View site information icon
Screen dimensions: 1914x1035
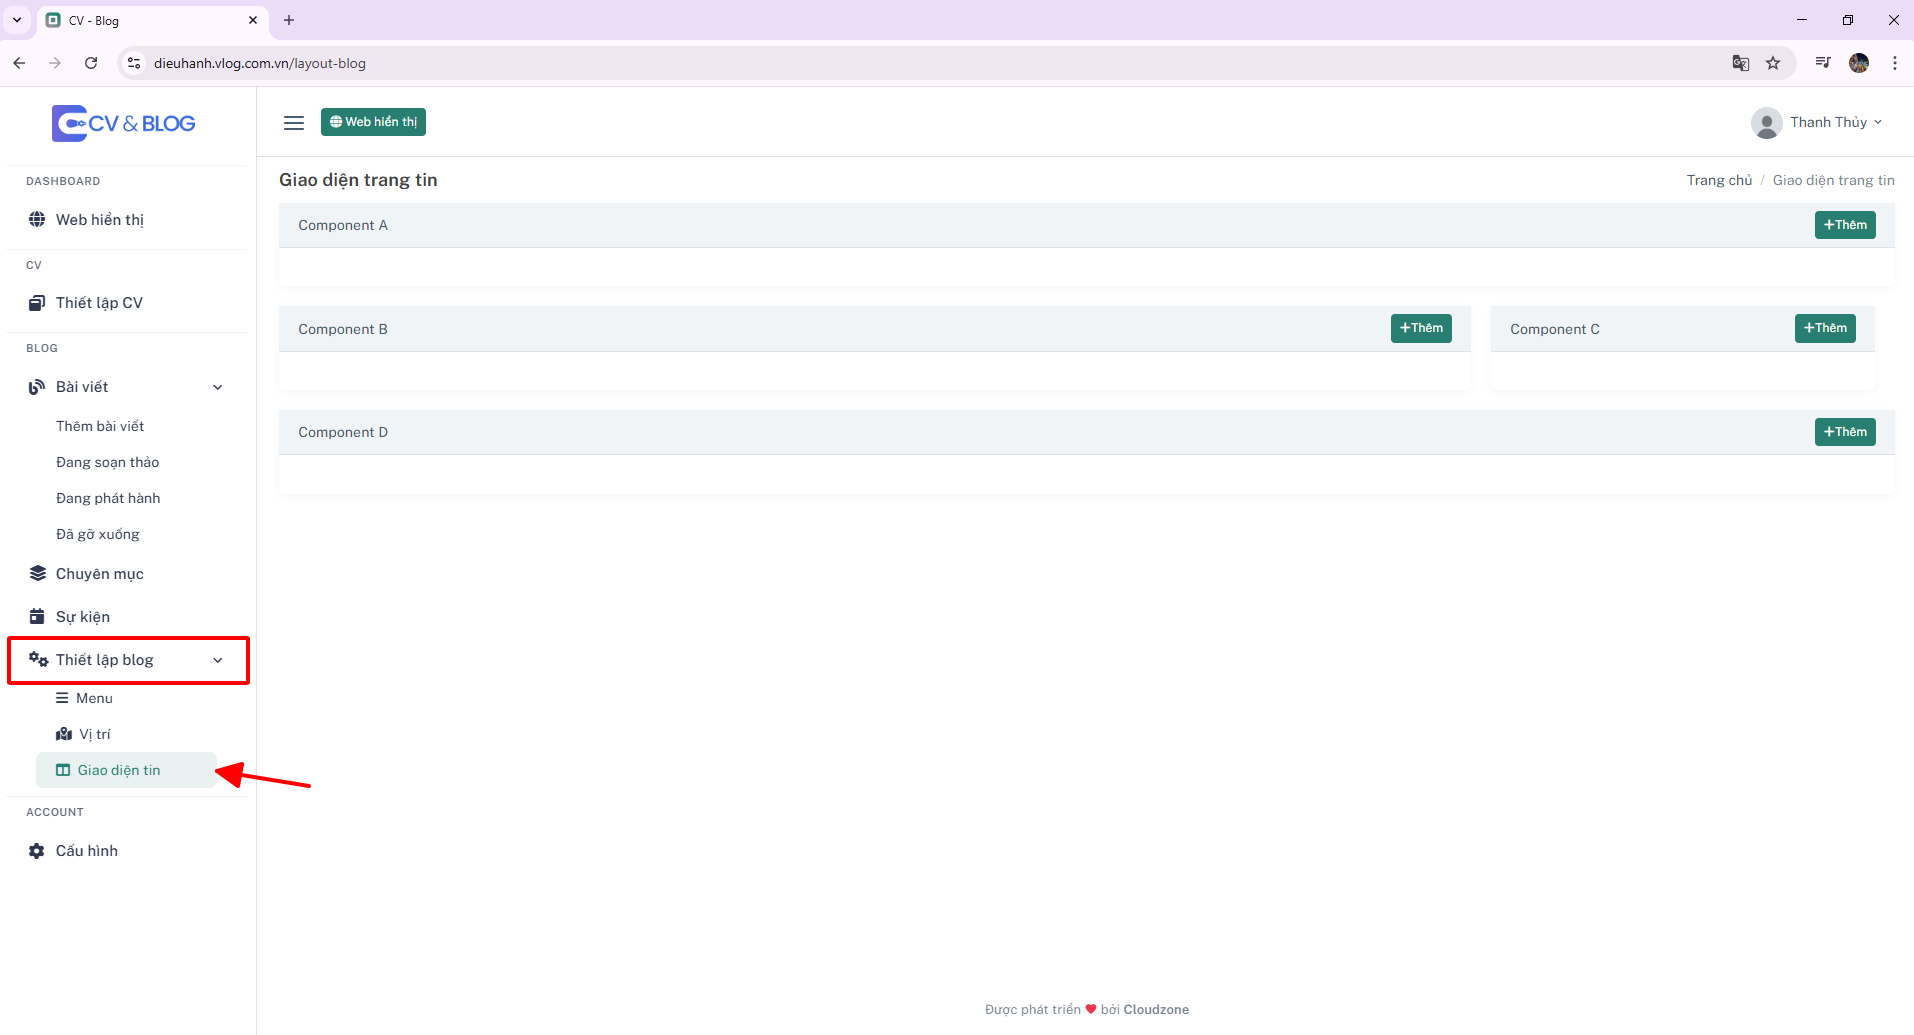tap(134, 63)
